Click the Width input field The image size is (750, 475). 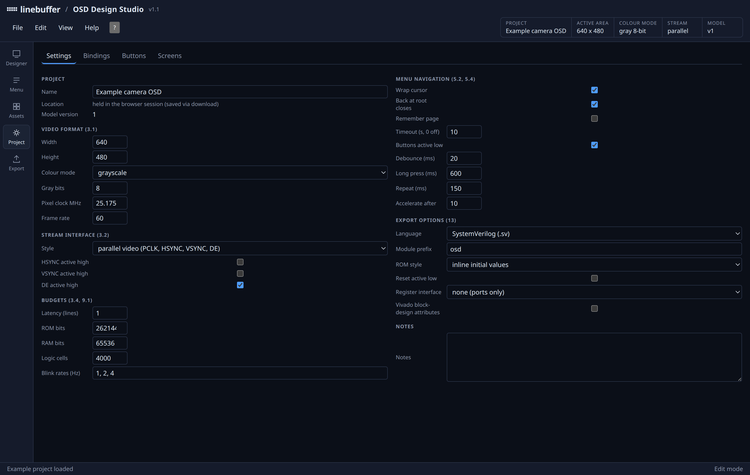(110, 142)
